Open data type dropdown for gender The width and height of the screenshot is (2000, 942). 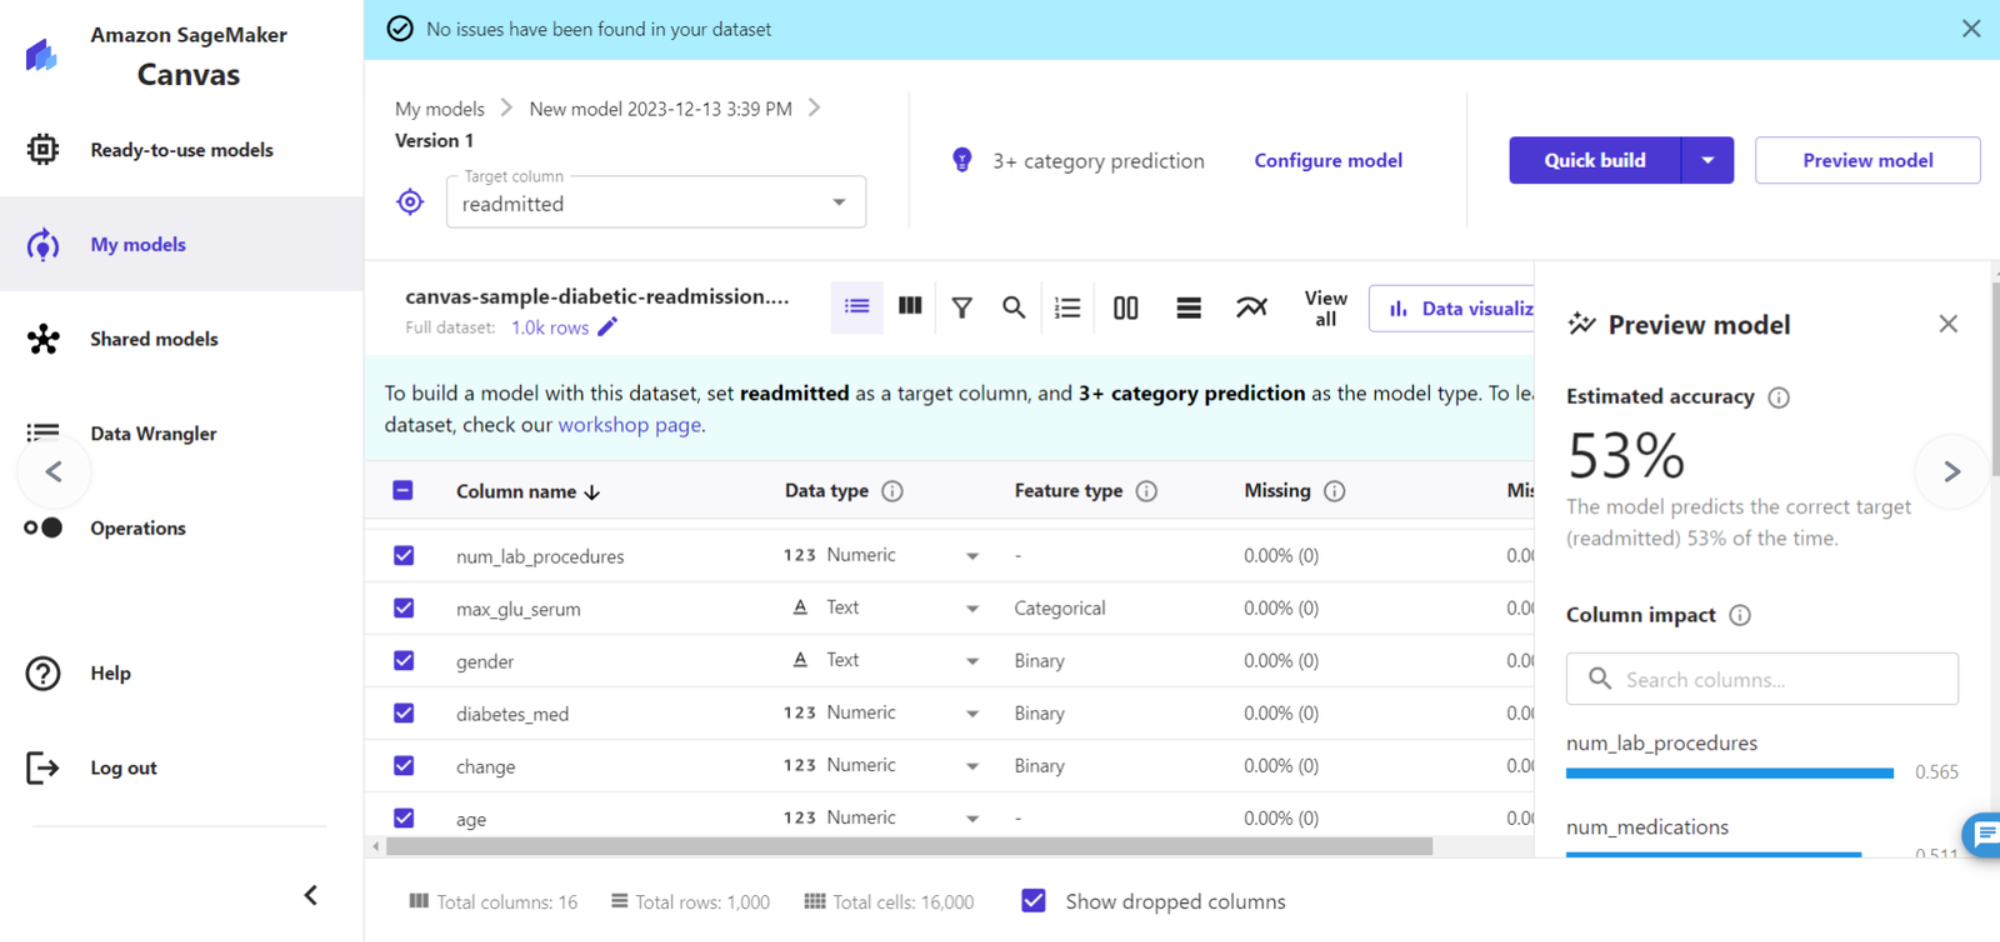(972, 661)
